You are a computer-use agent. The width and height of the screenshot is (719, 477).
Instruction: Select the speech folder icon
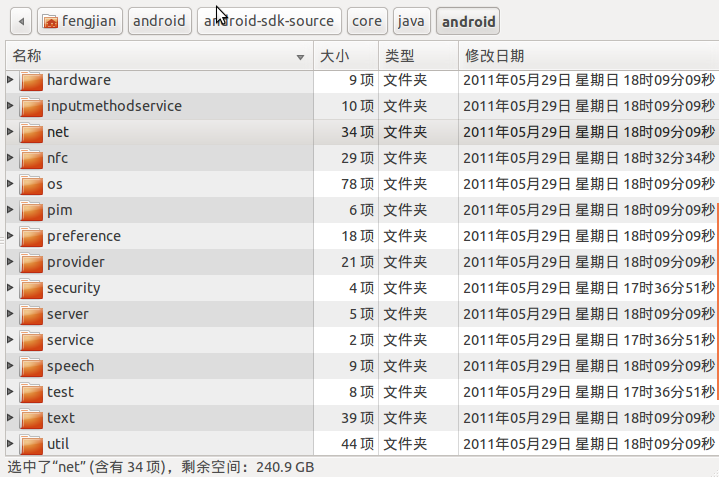point(31,366)
